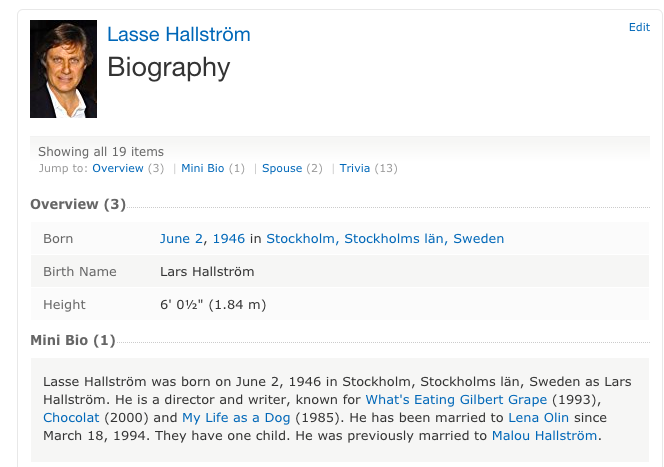664x467 pixels.
Task: Click the Edit link
Action: (x=639, y=27)
